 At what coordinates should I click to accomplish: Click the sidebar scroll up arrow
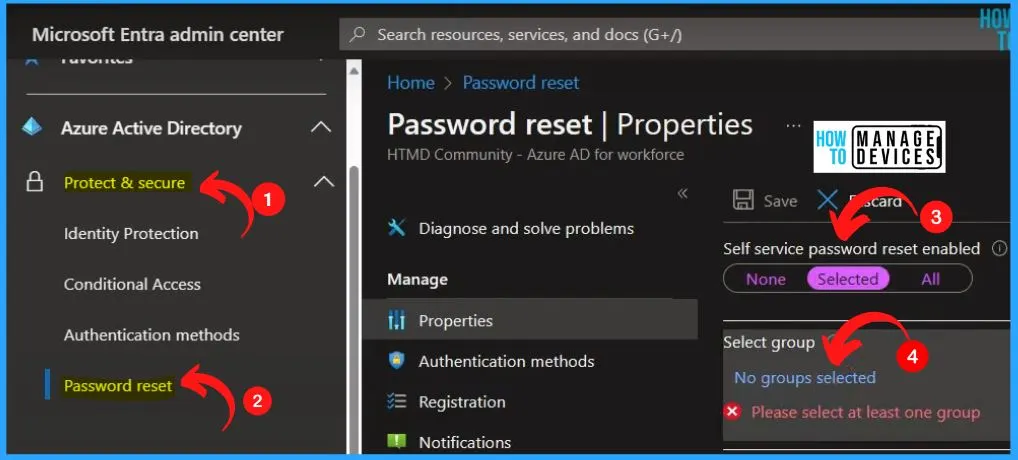coord(354,69)
